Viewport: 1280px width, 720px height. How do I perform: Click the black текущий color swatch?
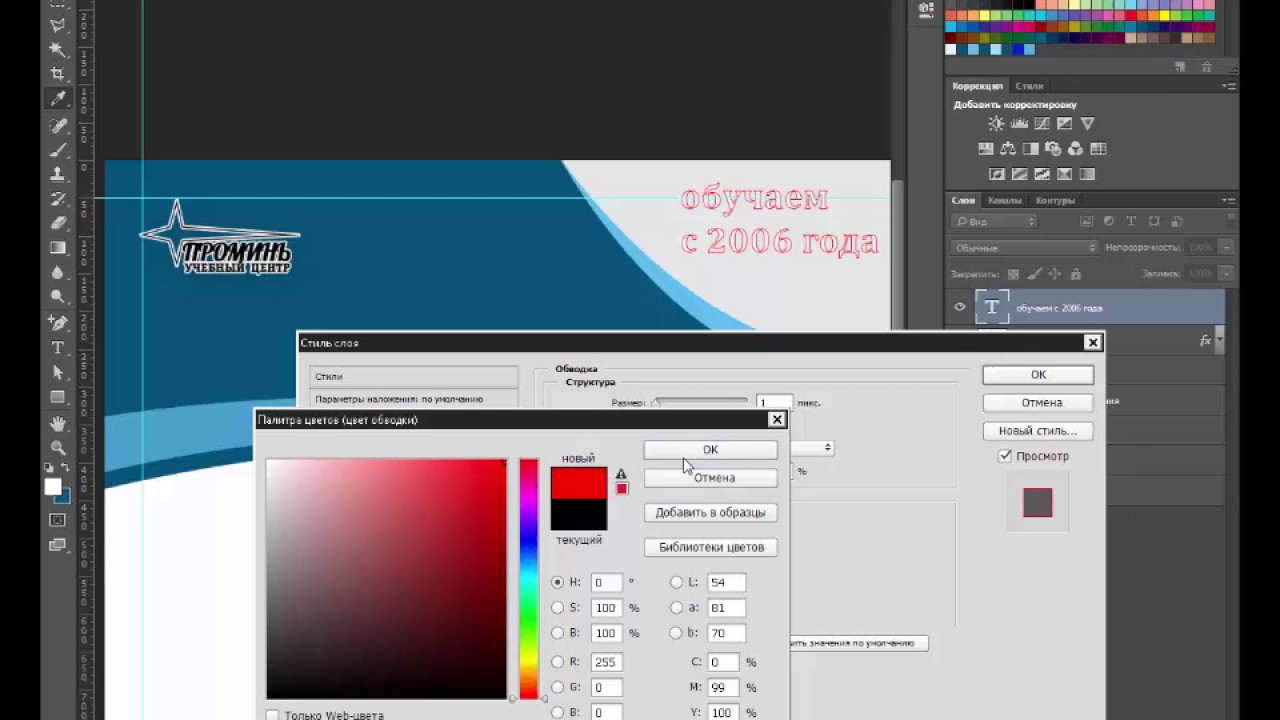[x=579, y=515]
